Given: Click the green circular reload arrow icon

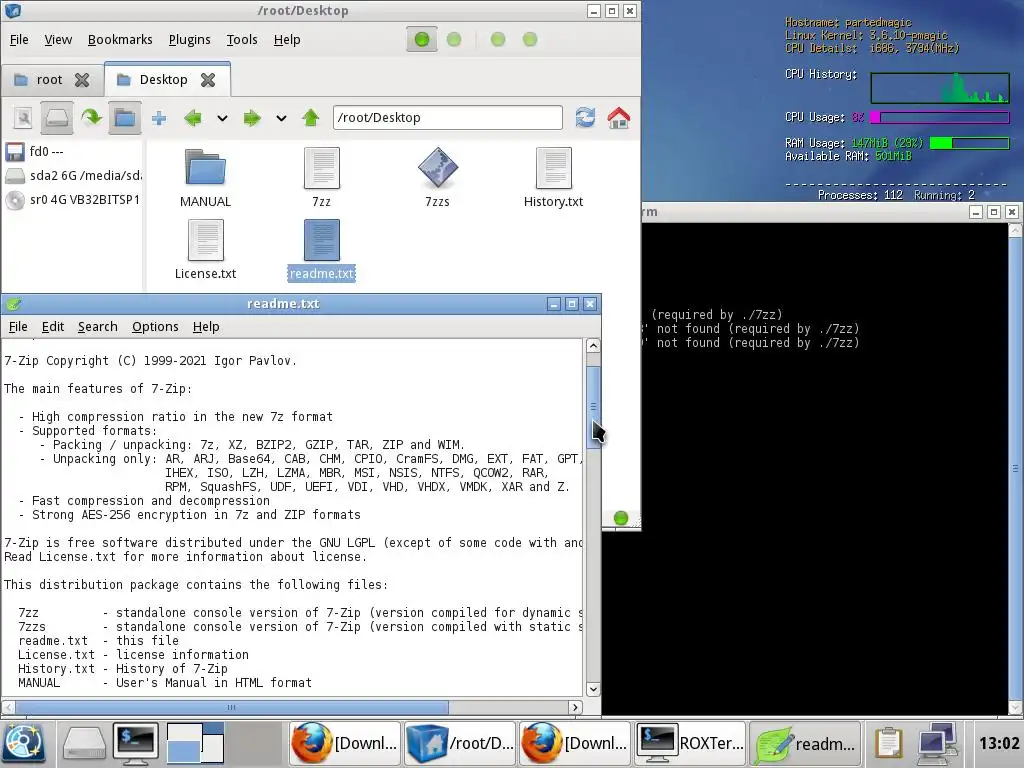Looking at the screenshot, I should 91,118.
